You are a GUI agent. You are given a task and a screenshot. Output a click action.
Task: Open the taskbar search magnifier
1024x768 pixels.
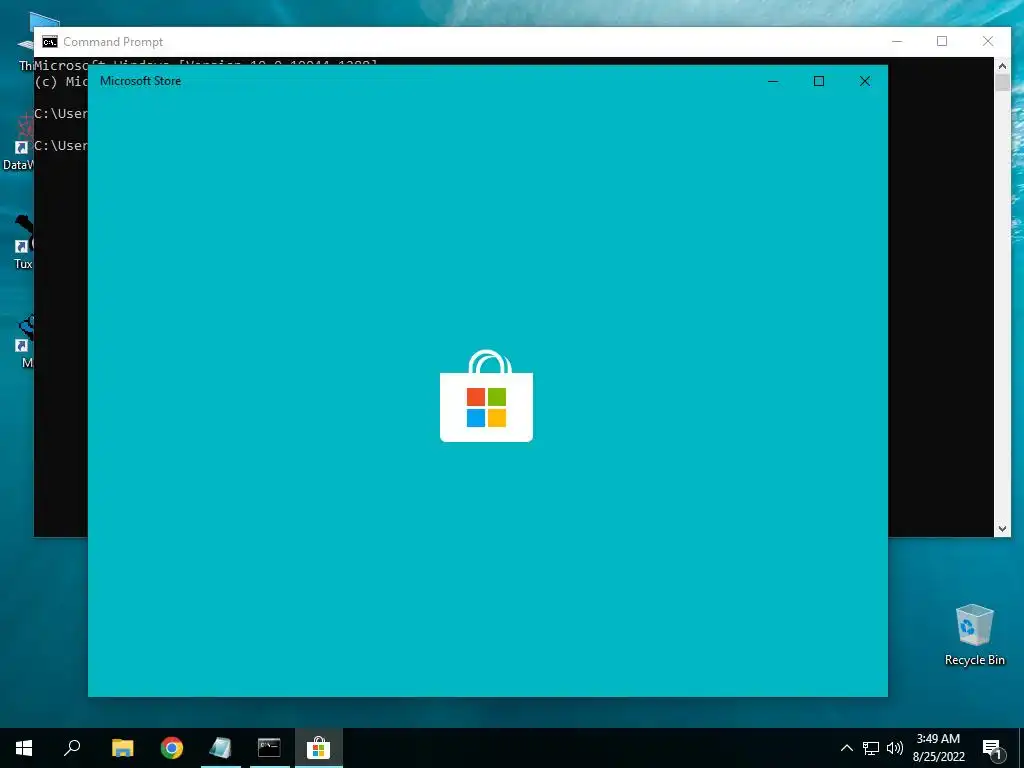(72, 747)
